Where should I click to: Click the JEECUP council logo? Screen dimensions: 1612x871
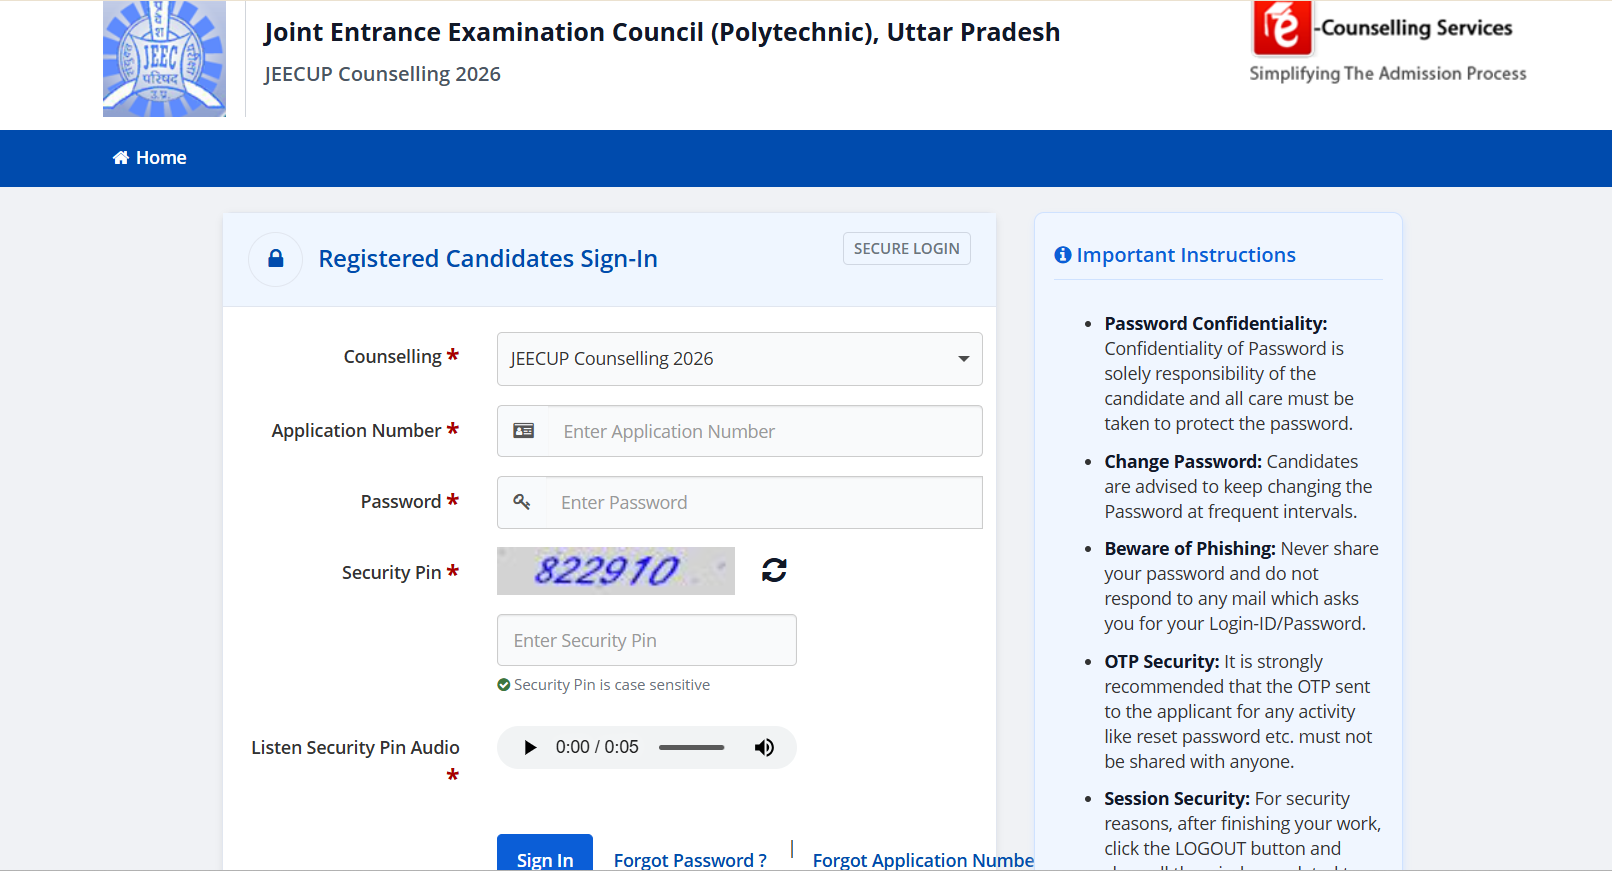(164, 59)
